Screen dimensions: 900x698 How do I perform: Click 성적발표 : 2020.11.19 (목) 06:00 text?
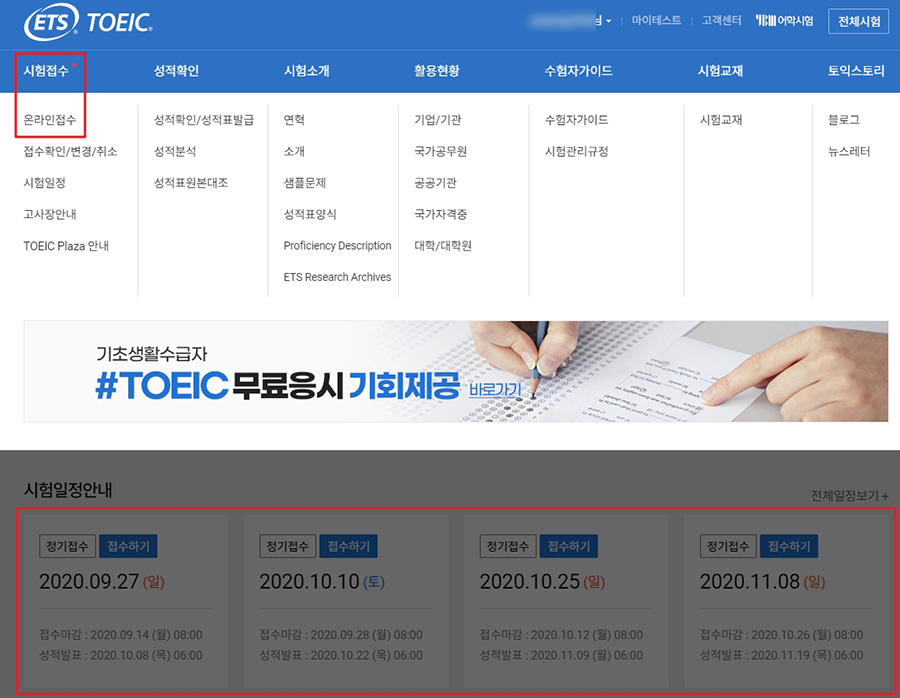781,655
